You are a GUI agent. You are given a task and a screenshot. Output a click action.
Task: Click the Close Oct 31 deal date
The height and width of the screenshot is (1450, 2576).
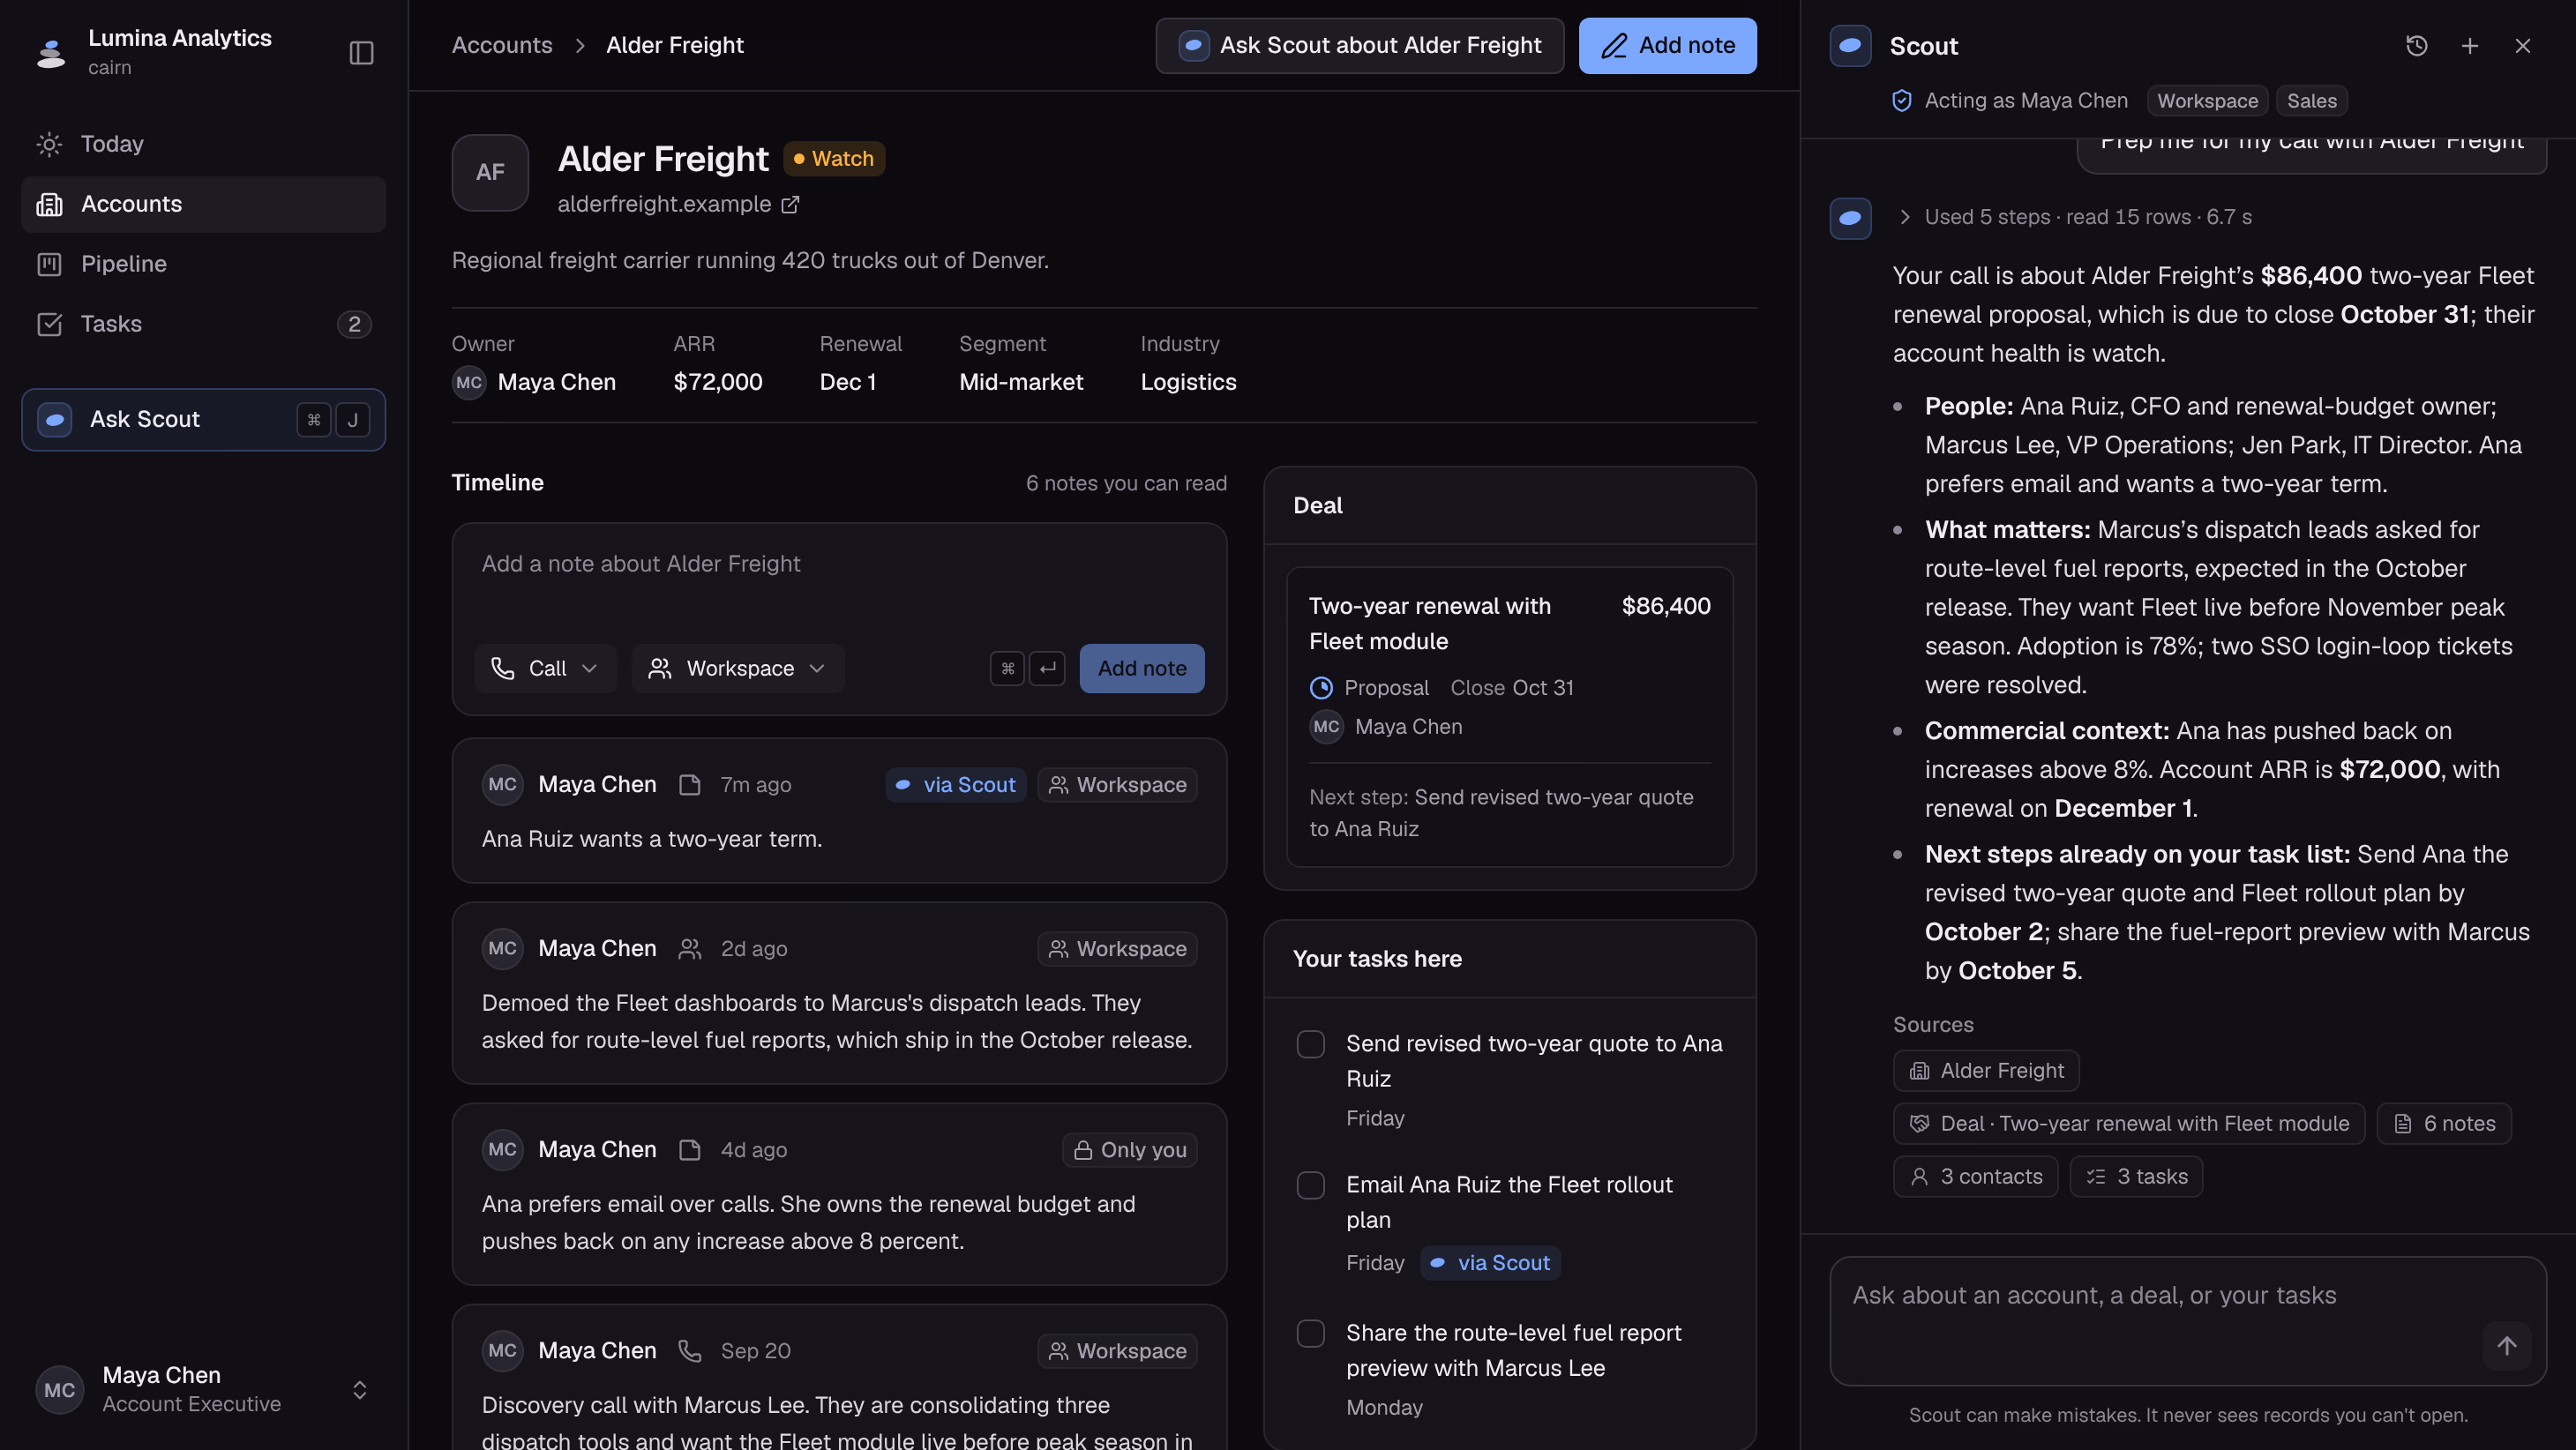point(1512,688)
